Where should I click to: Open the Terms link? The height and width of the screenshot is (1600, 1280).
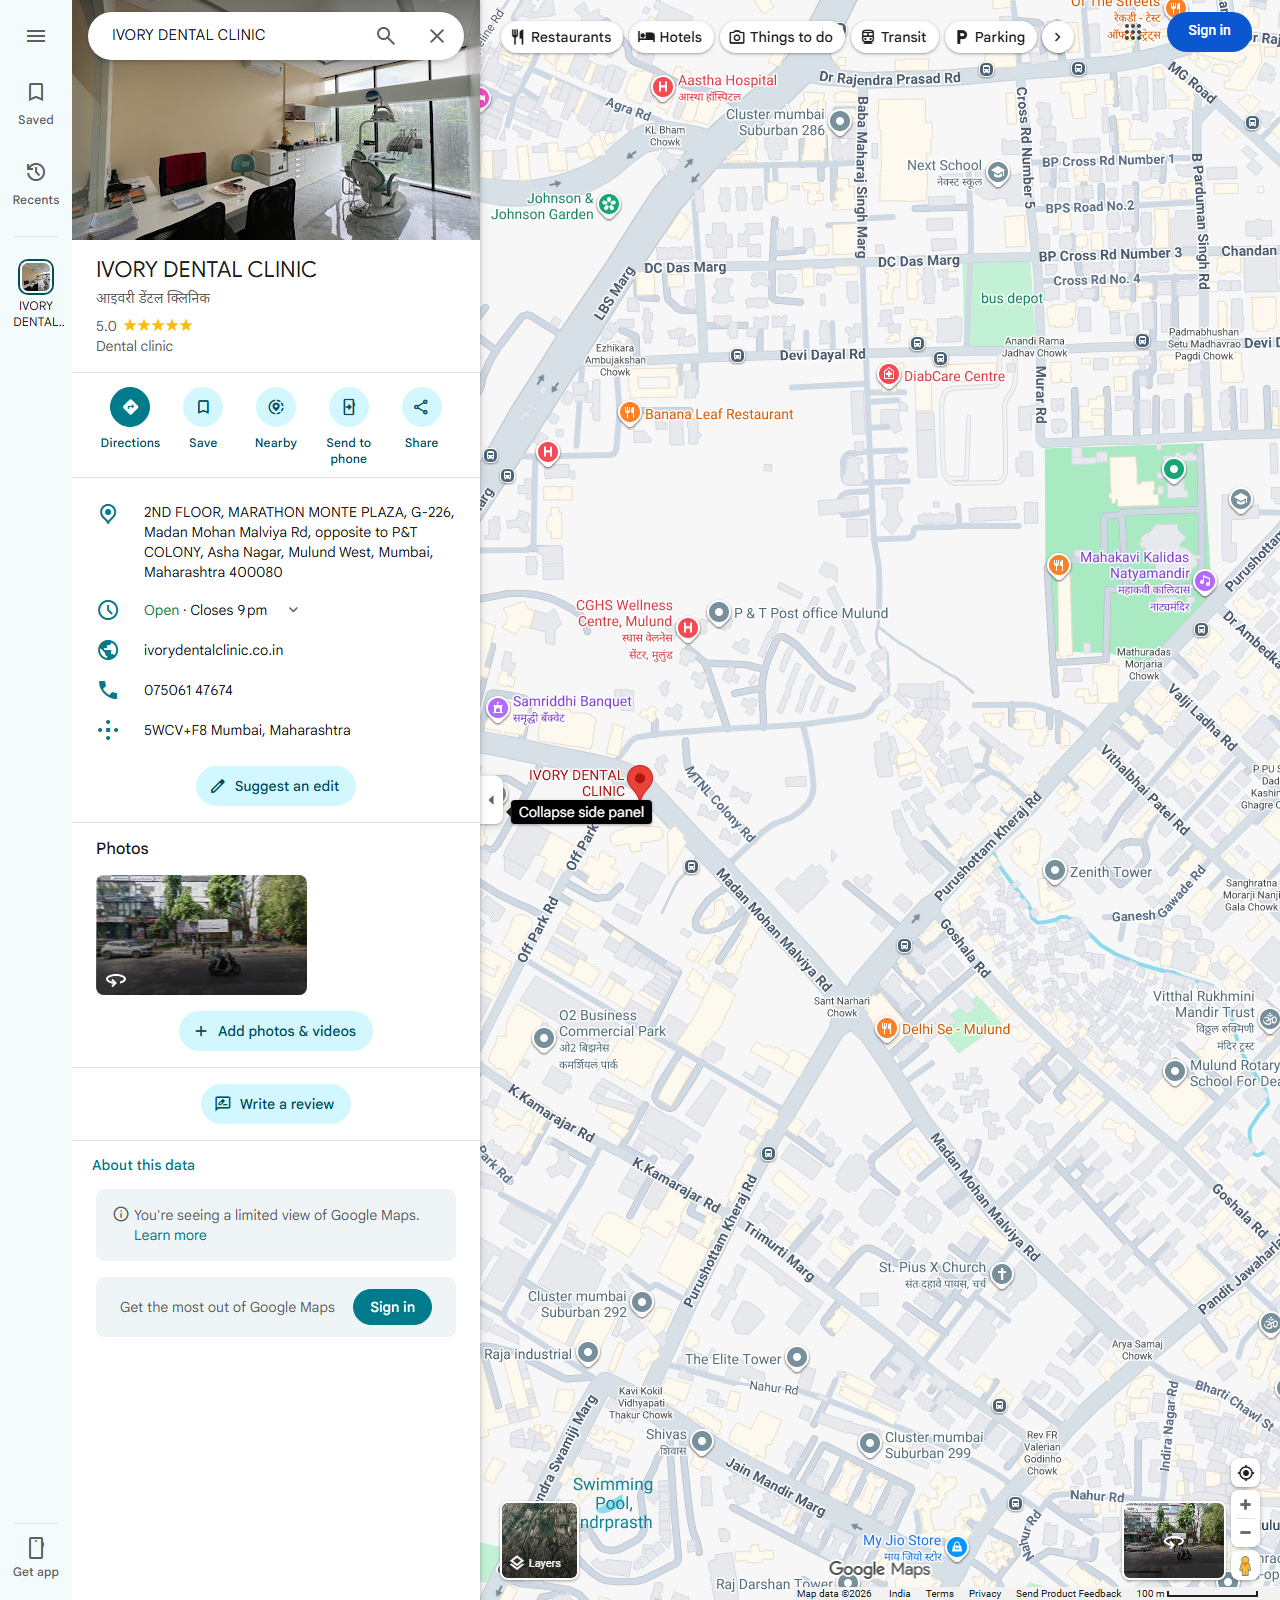(x=939, y=1593)
